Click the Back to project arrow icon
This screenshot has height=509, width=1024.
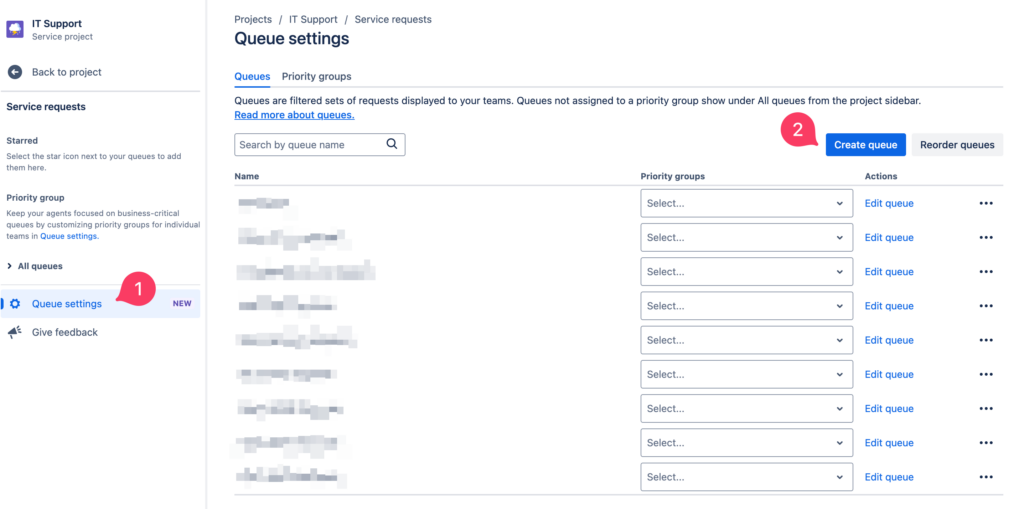click(x=15, y=72)
